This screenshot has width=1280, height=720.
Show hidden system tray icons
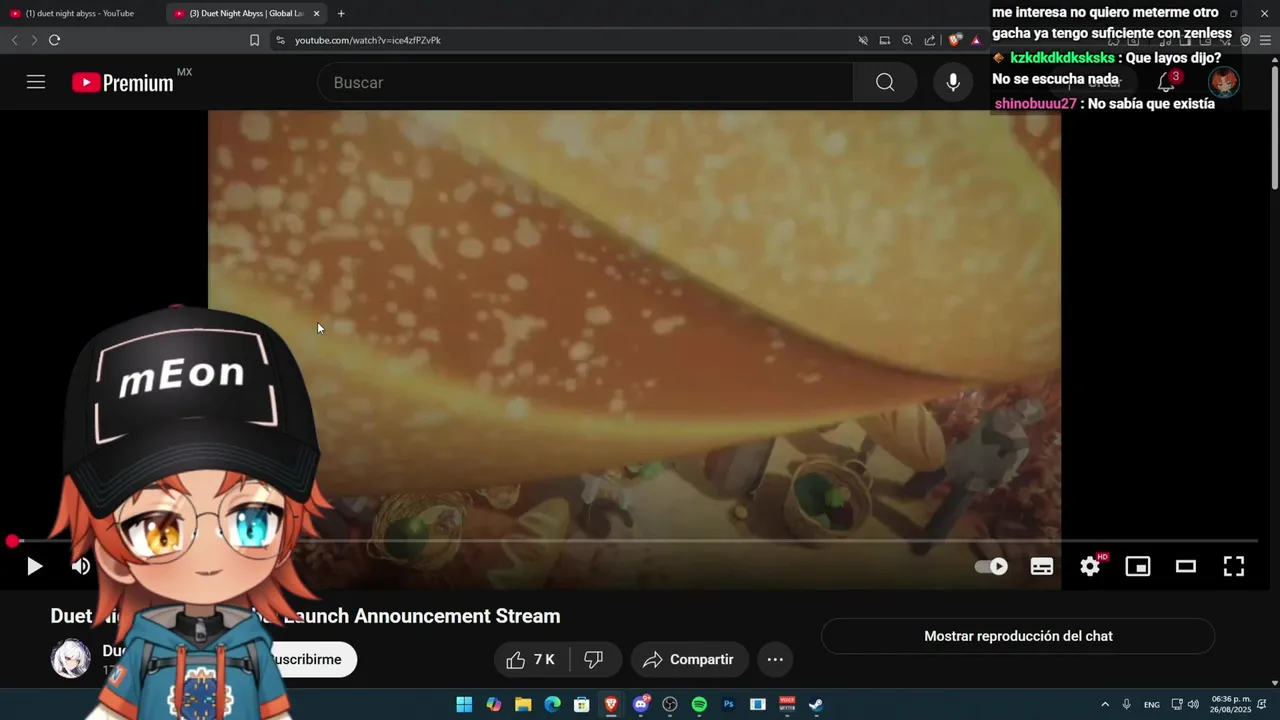tap(1105, 704)
